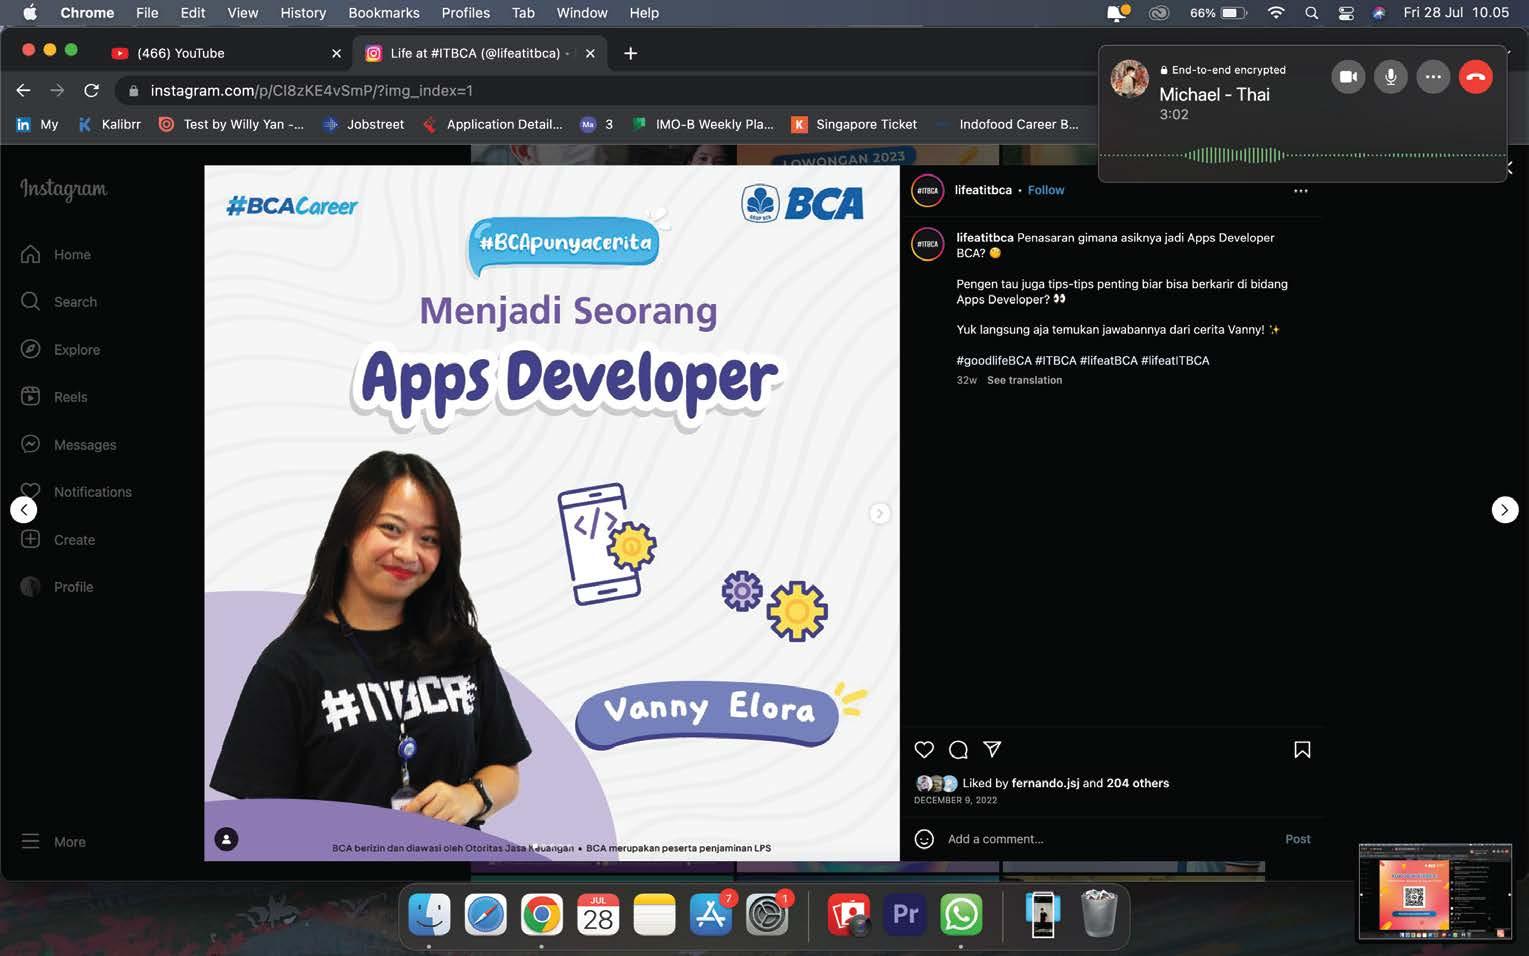
Task: Click See translation under caption
Action: pos(1024,380)
